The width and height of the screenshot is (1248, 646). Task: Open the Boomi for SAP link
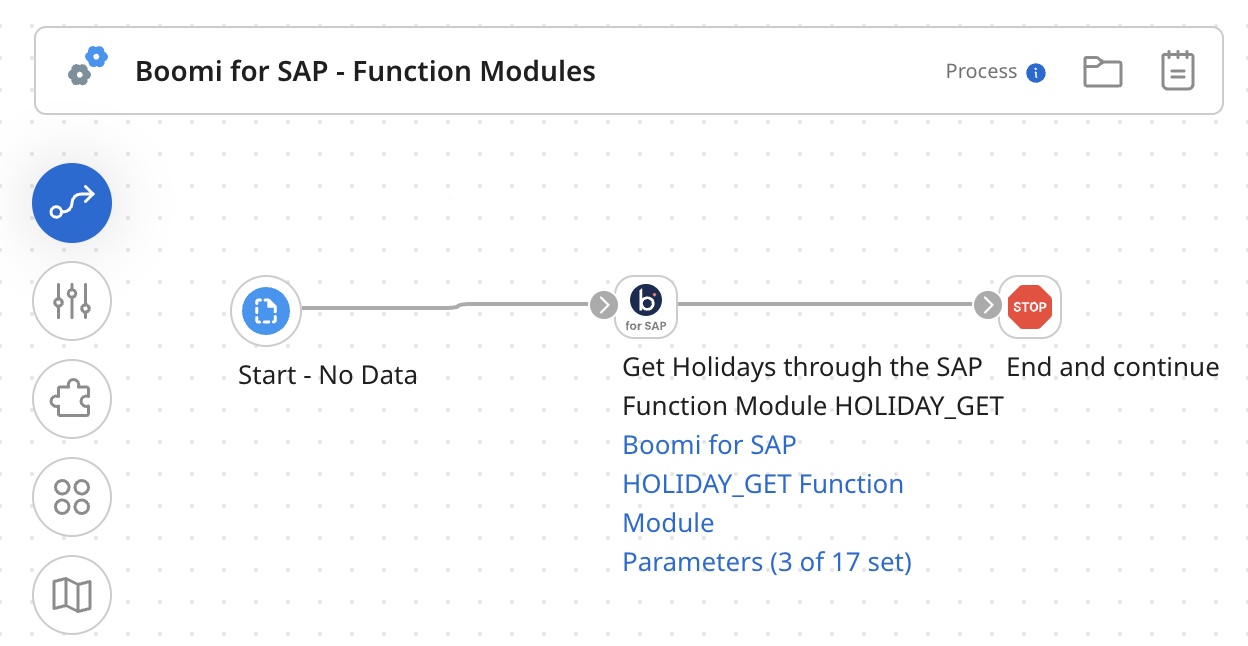pyautogui.click(x=709, y=444)
